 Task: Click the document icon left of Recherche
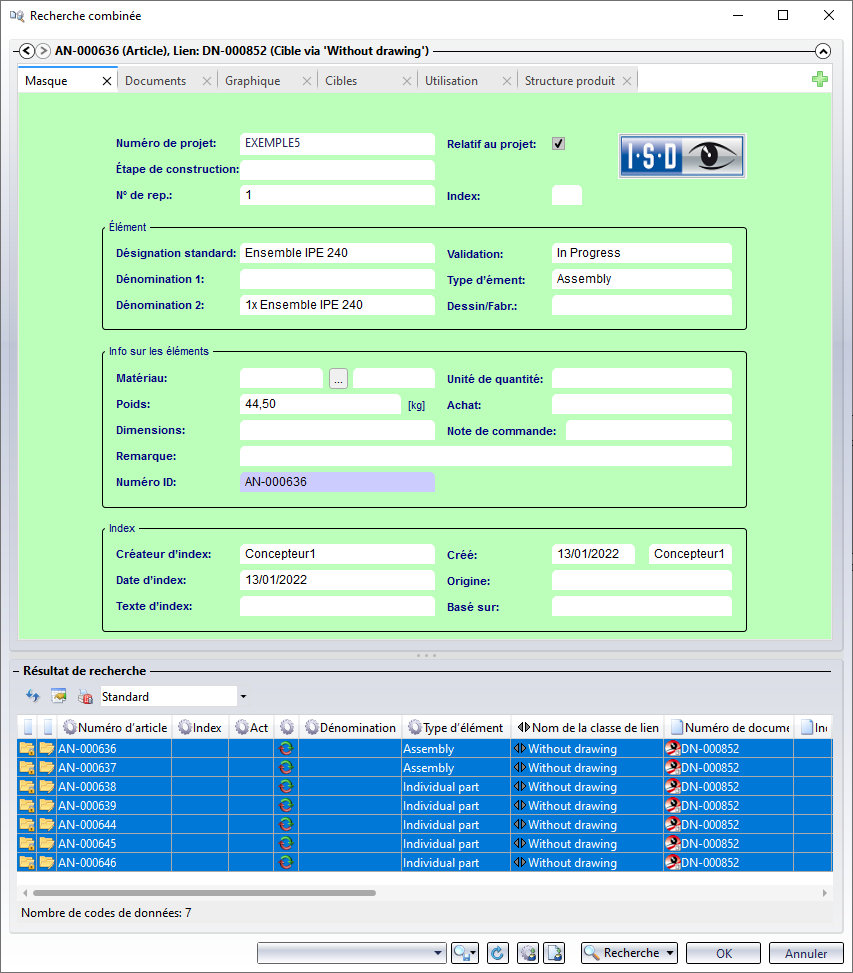click(556, 953)
